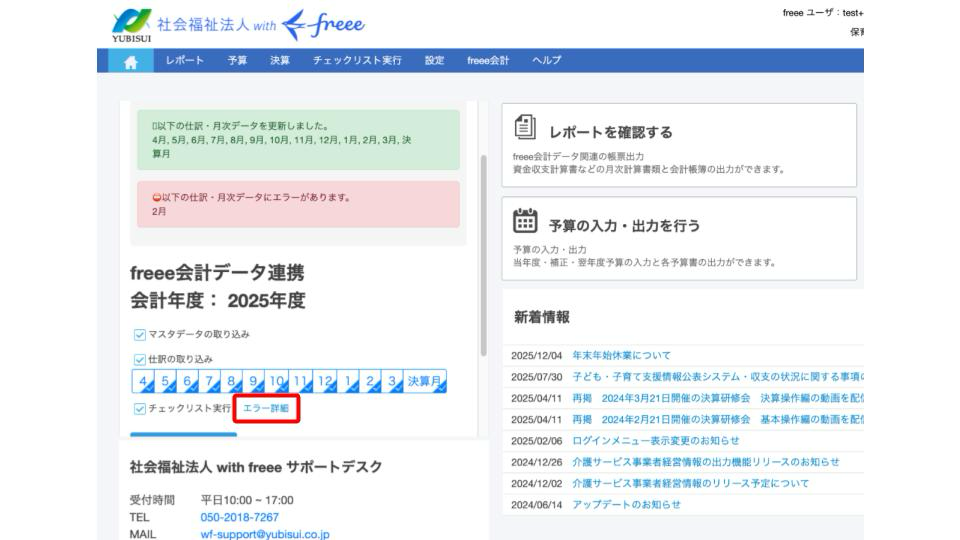This screenshot has width=960, height=540.
Task: Click the 平日10:00 ~ 17:00 reception hours text
Action: [x=247, y=500]
